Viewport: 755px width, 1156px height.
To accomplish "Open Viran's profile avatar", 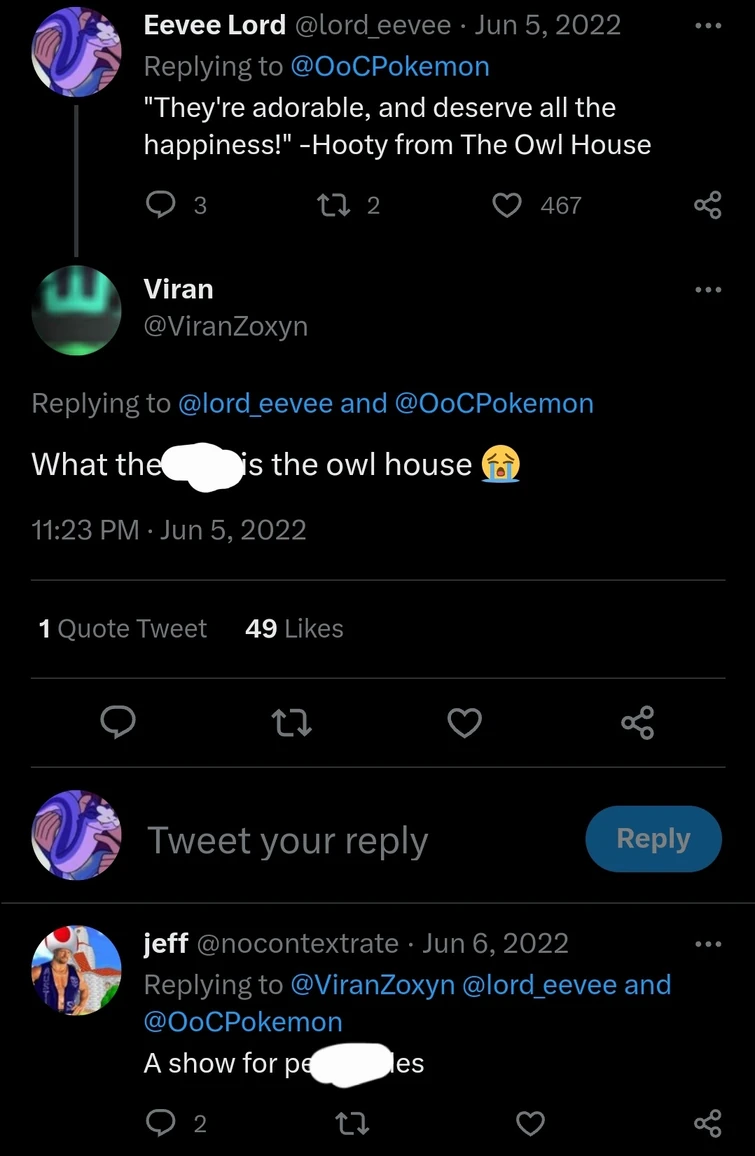I will [76, 310].
